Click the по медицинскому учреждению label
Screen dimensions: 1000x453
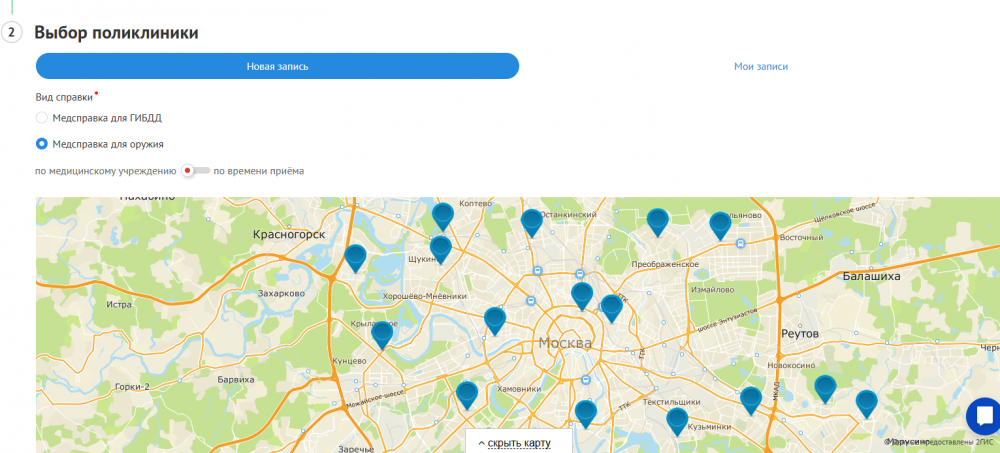[105, 171]
